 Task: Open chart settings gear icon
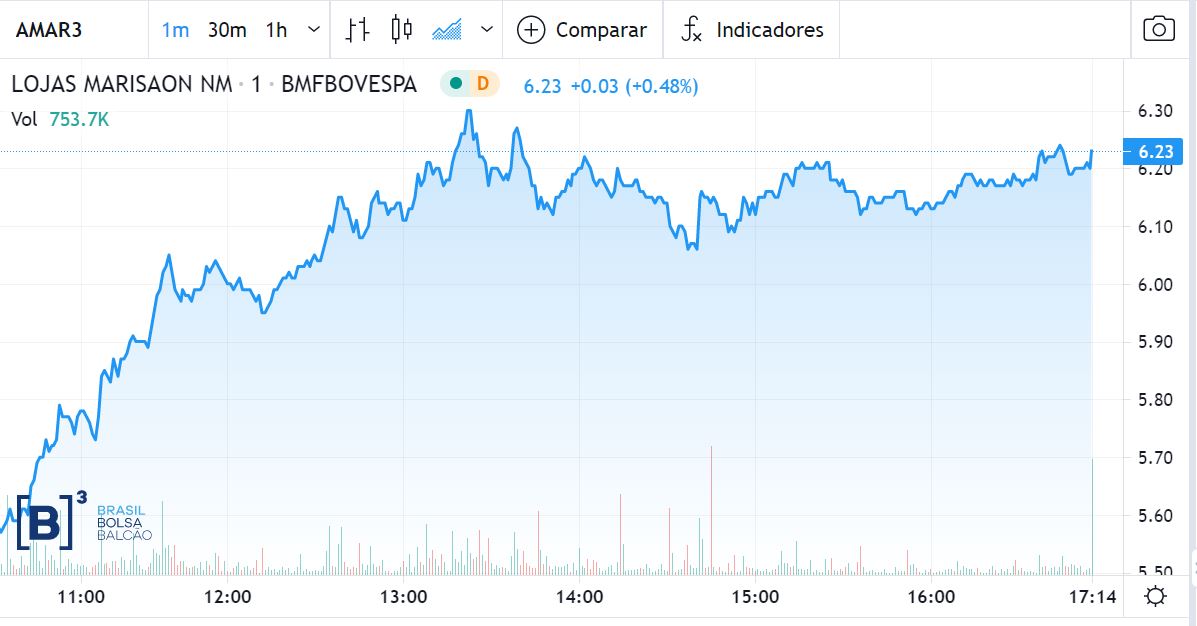coord(1156,598)
